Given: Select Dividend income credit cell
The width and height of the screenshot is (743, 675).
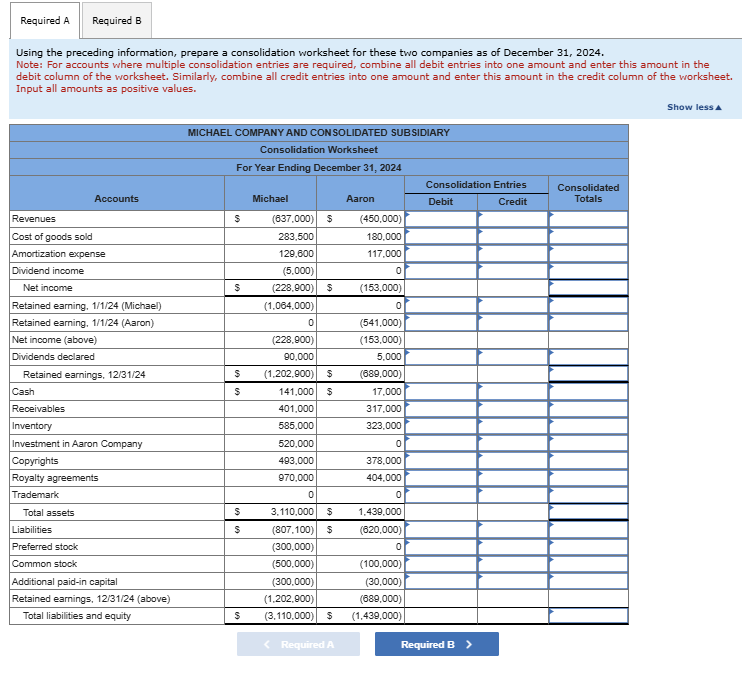Looking at the screenshot, I should [513, 271].
